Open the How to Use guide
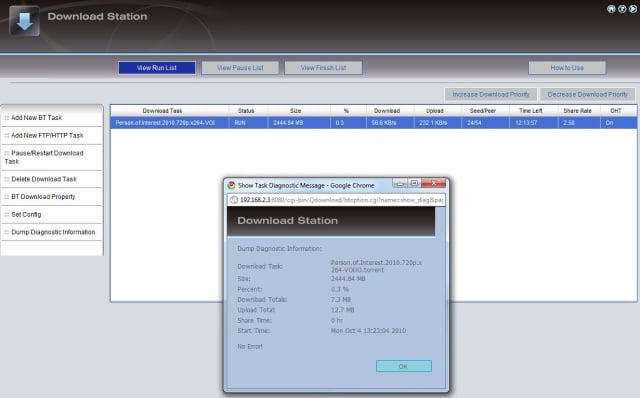Image resolution: width=640 pixels, height=398 pixels. point(567,68)
